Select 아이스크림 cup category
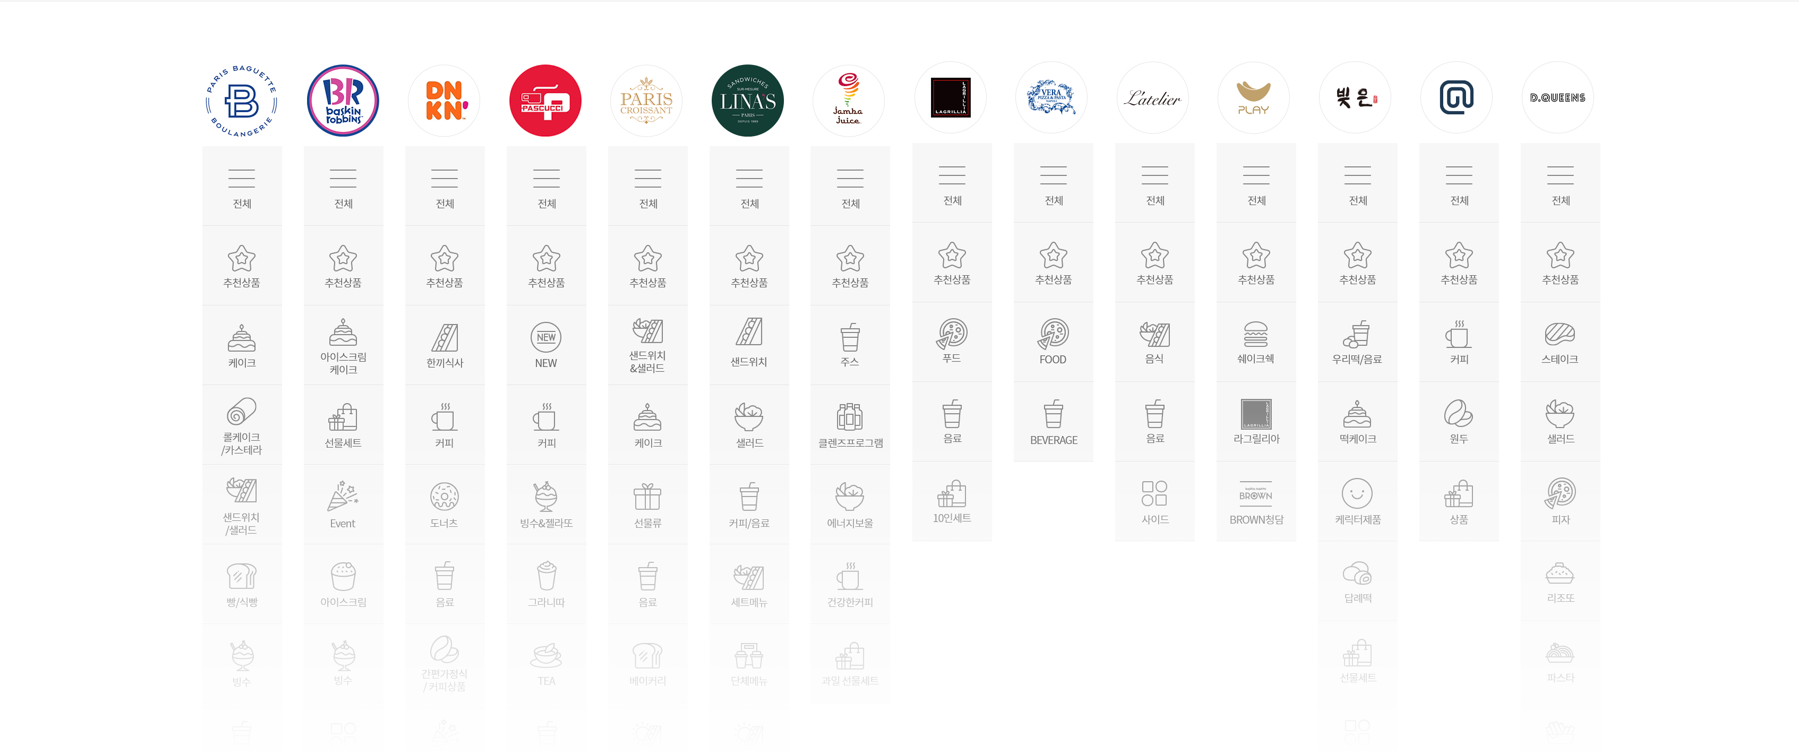Image resolution: width=1800 pixels, height=752 pixels. [343, 585]
